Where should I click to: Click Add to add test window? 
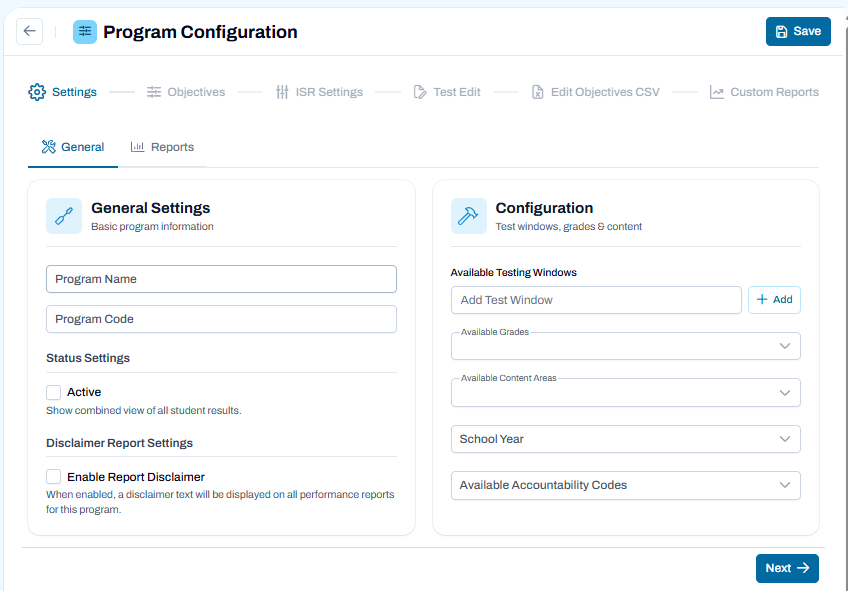pos(774,300)
